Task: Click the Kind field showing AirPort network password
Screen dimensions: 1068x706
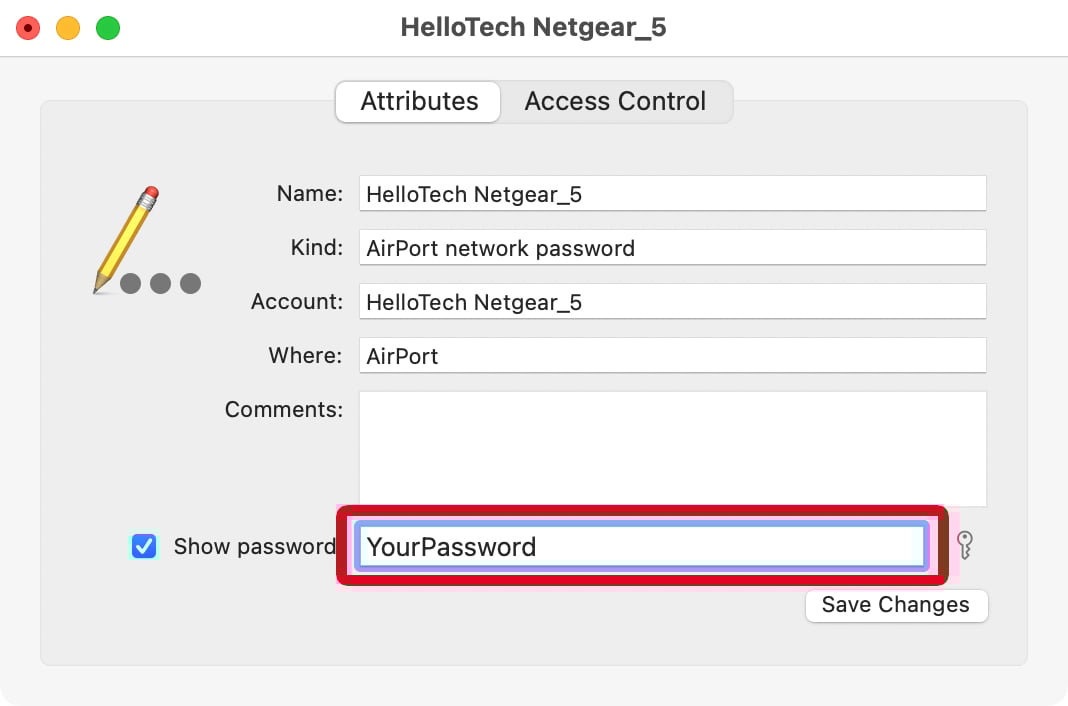Action: [x=672, y=247]
